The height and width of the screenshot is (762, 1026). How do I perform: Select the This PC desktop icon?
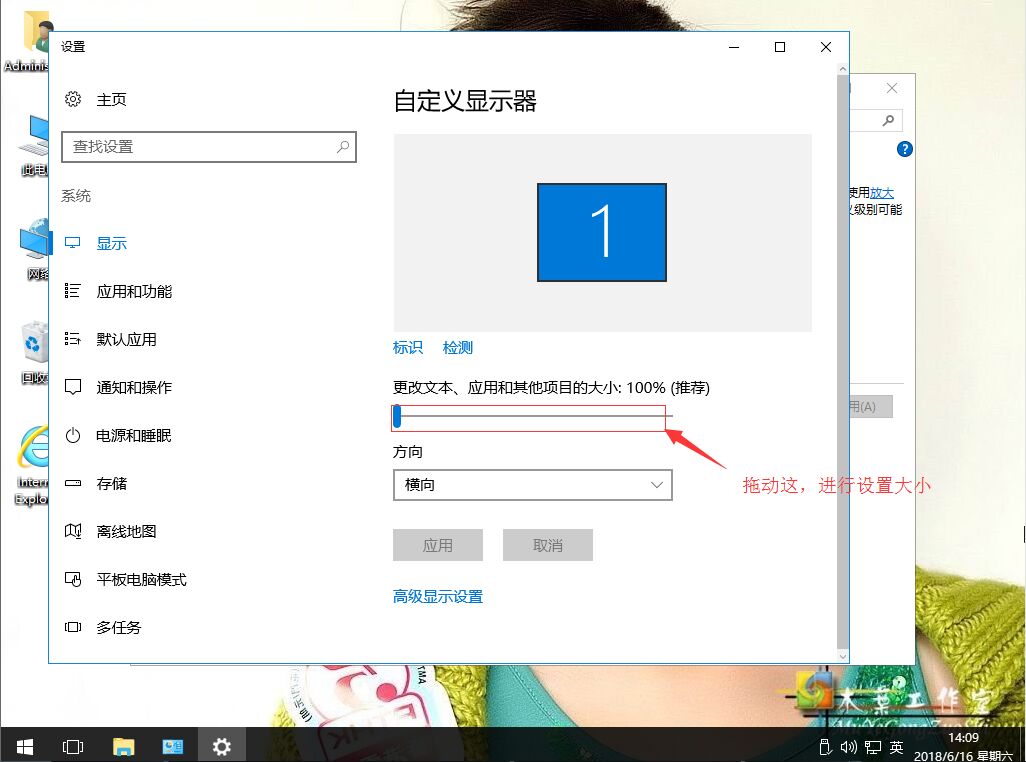click(35, 145)
